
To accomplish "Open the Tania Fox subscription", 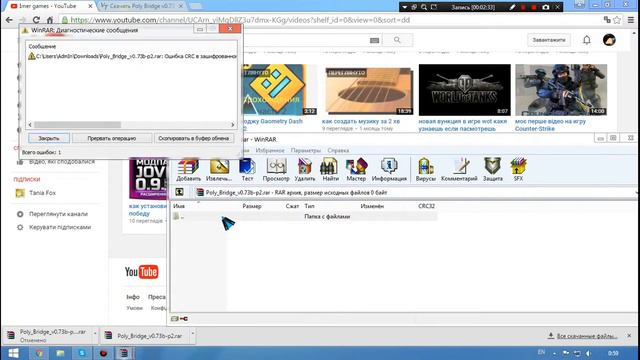I will coord(42,193).
